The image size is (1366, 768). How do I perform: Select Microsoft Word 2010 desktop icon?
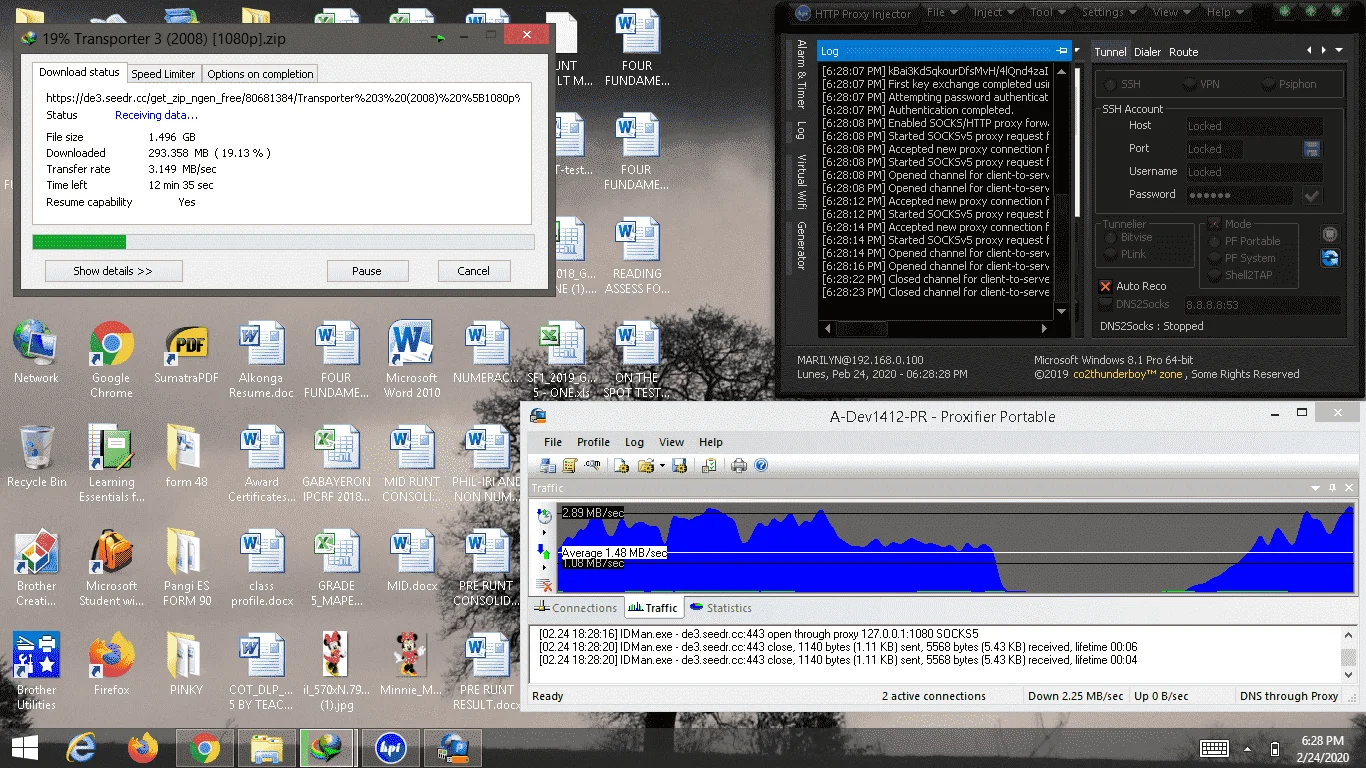coord(411,359)
